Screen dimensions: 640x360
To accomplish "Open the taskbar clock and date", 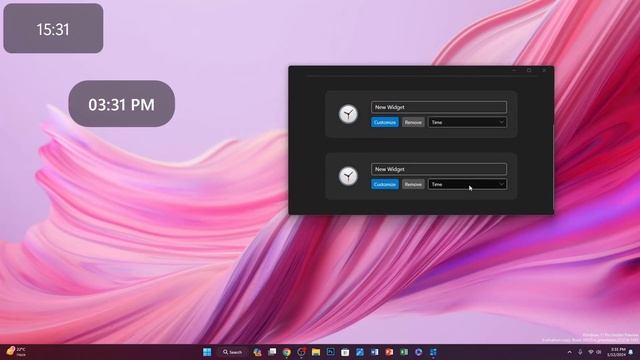I will (x=616, y=352).
